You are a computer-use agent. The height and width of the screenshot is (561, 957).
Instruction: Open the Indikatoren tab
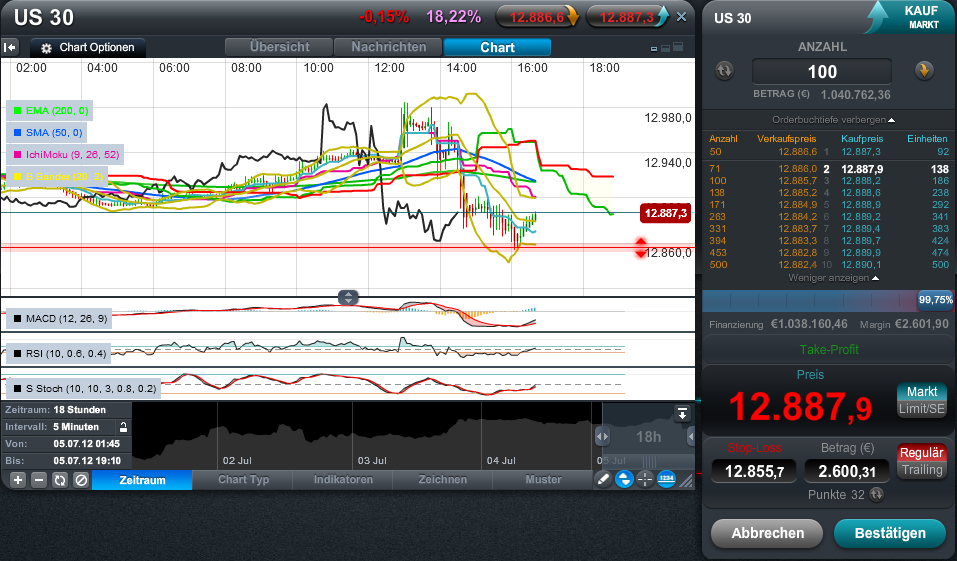click(x=343, y=480)
